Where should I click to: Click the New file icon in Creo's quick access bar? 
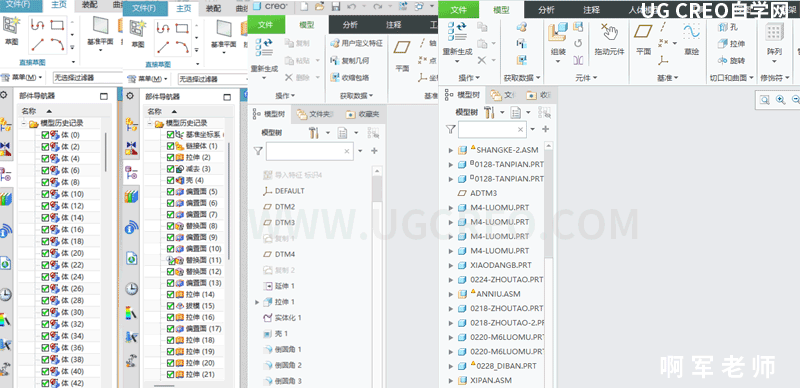(x=304, y=7)
